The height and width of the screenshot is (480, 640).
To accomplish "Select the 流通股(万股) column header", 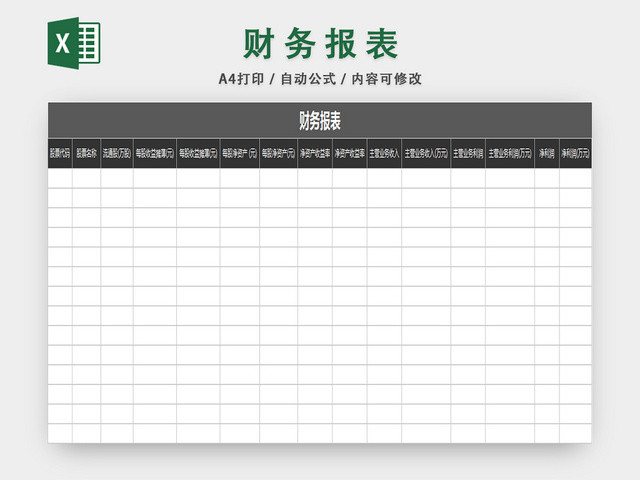I will [x=117, y=153].
